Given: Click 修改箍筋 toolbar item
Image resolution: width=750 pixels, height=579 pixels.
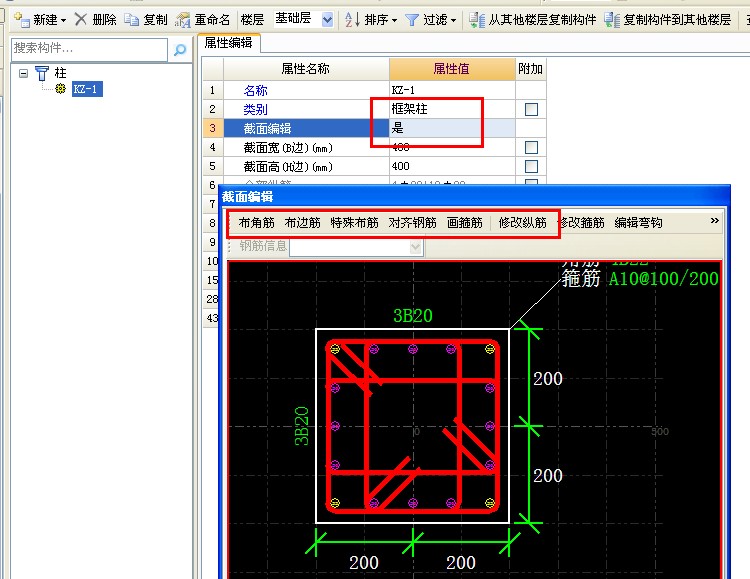Looking at the screenshot, I should click(582, 223).
